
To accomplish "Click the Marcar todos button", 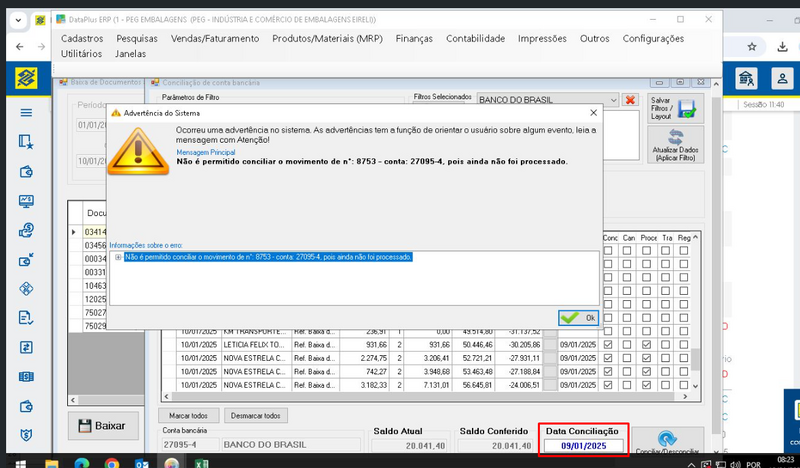I will click(x=188, y=415).
